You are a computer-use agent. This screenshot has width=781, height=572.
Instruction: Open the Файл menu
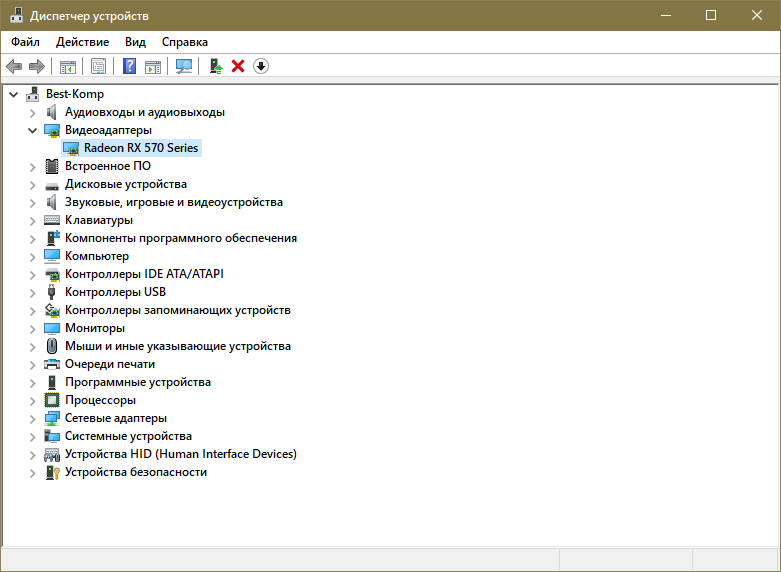pos(25,42)
